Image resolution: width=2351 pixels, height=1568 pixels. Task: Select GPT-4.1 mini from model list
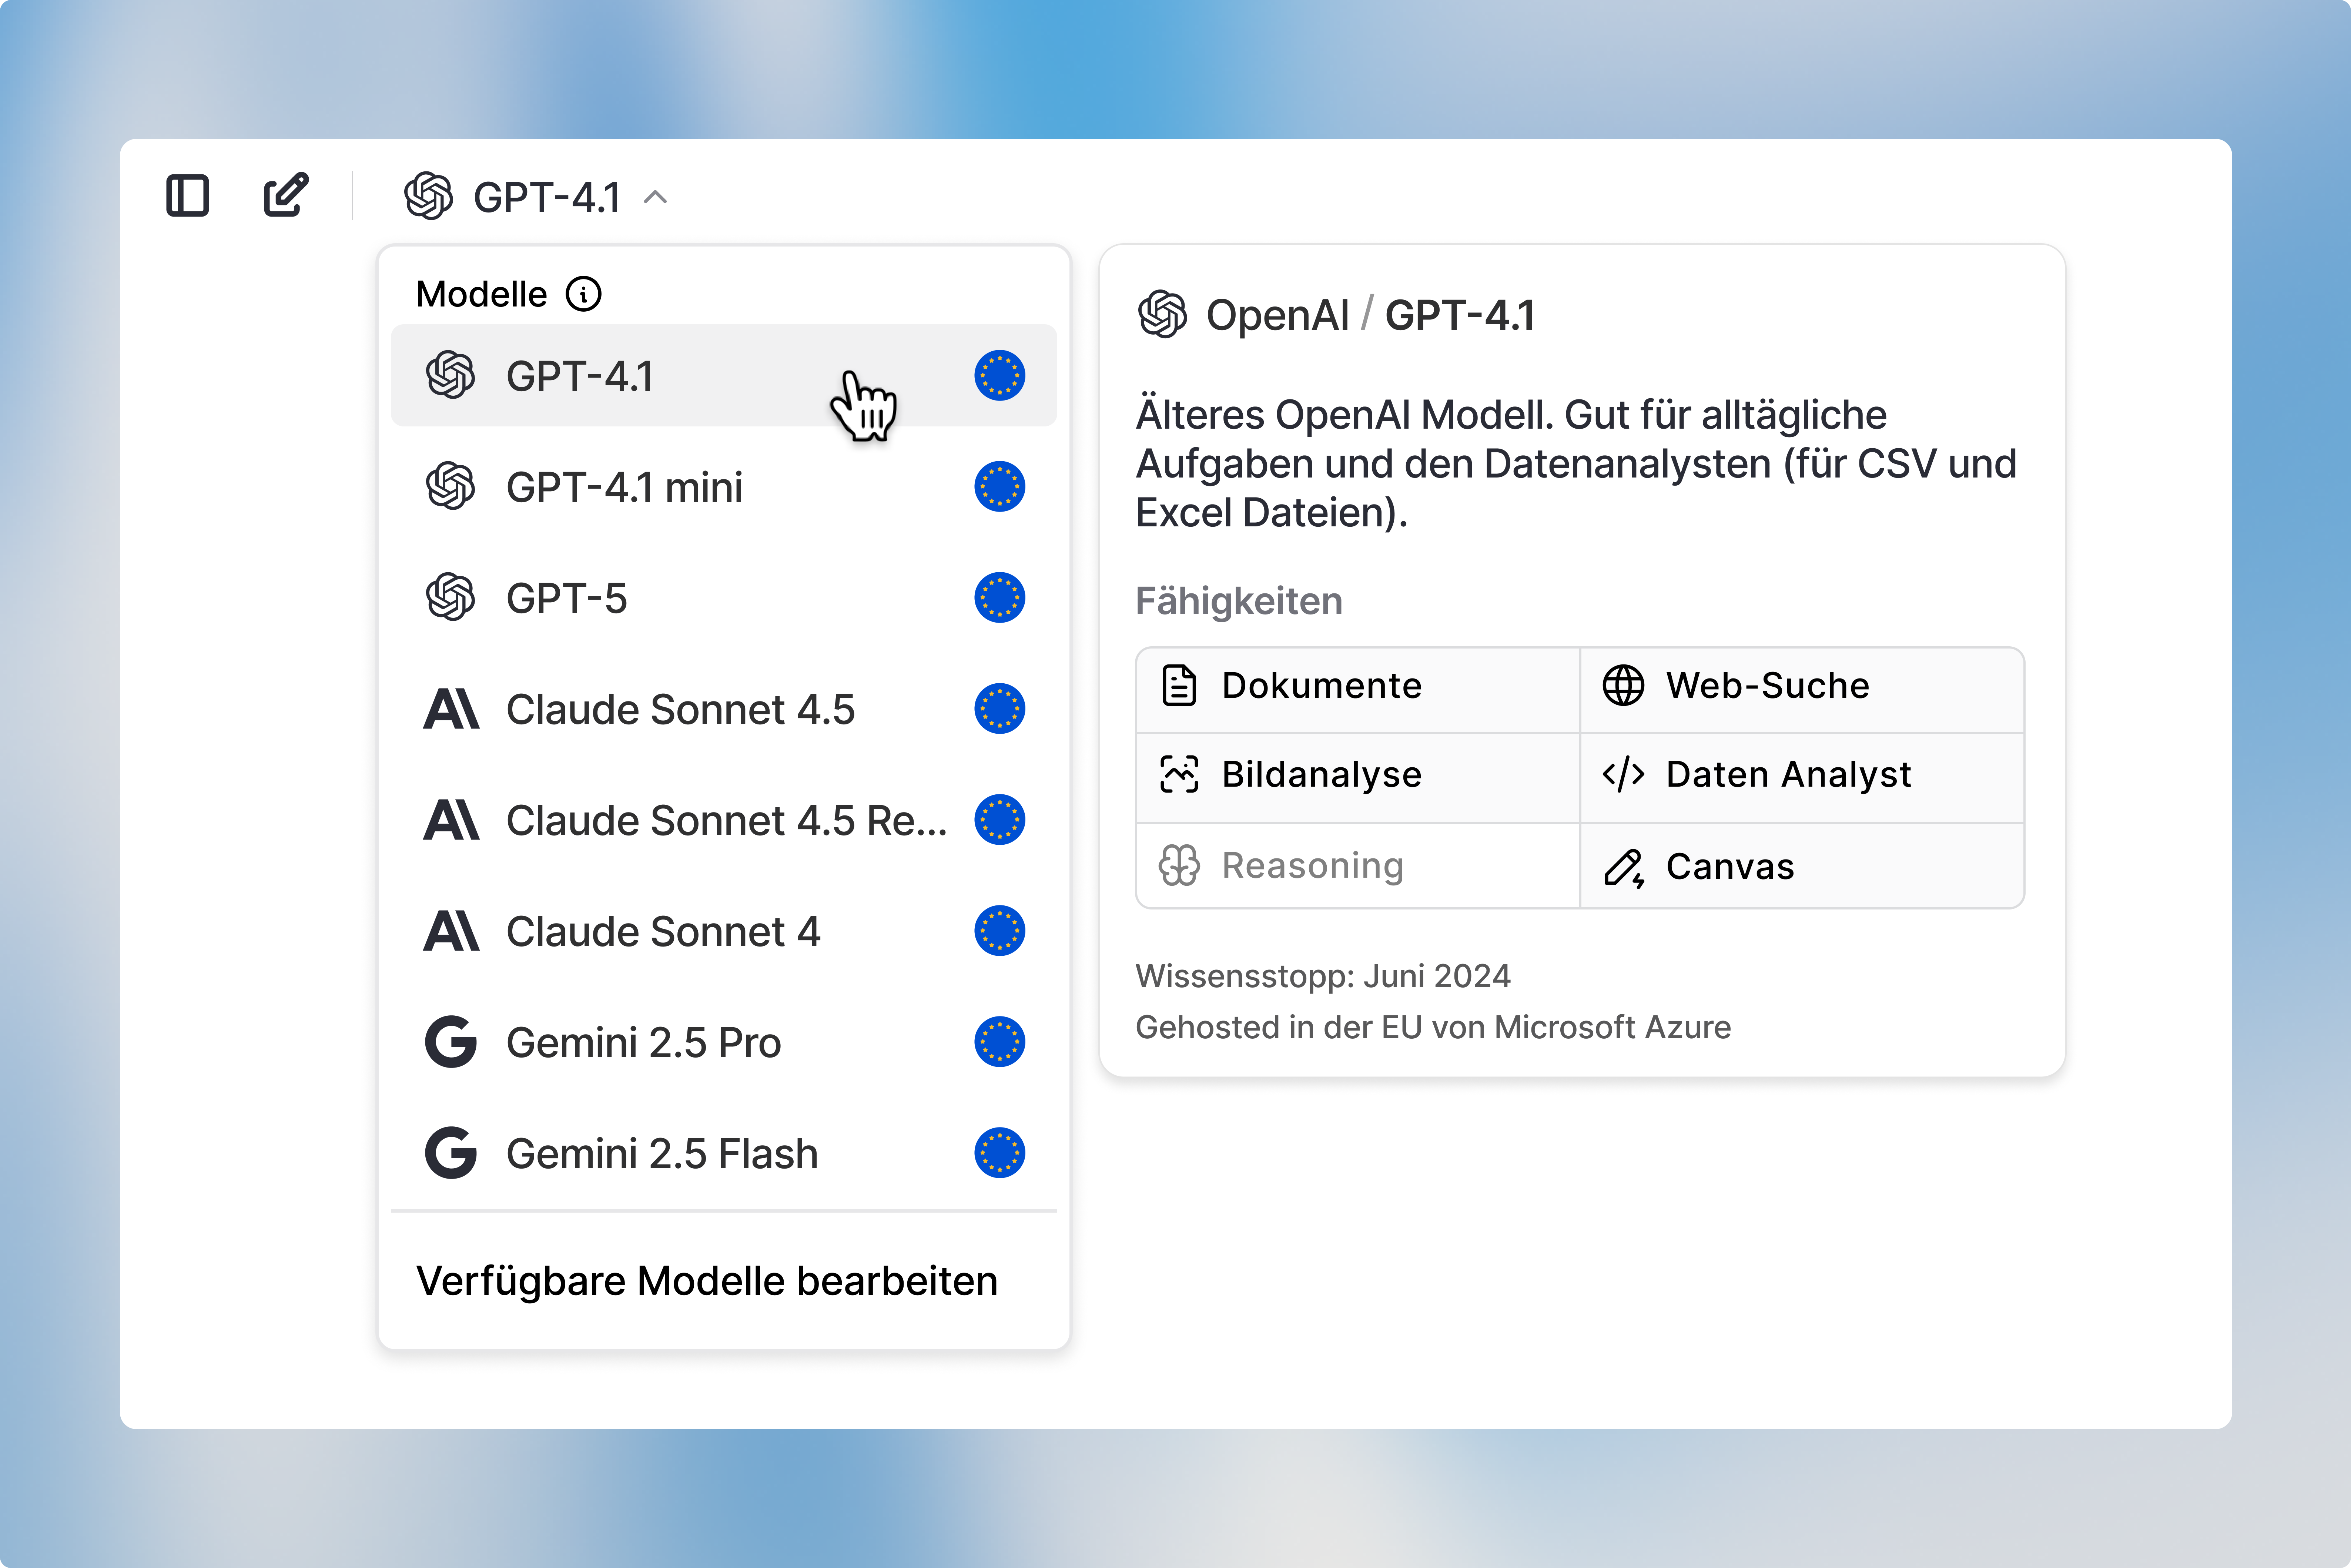(624, 487)
